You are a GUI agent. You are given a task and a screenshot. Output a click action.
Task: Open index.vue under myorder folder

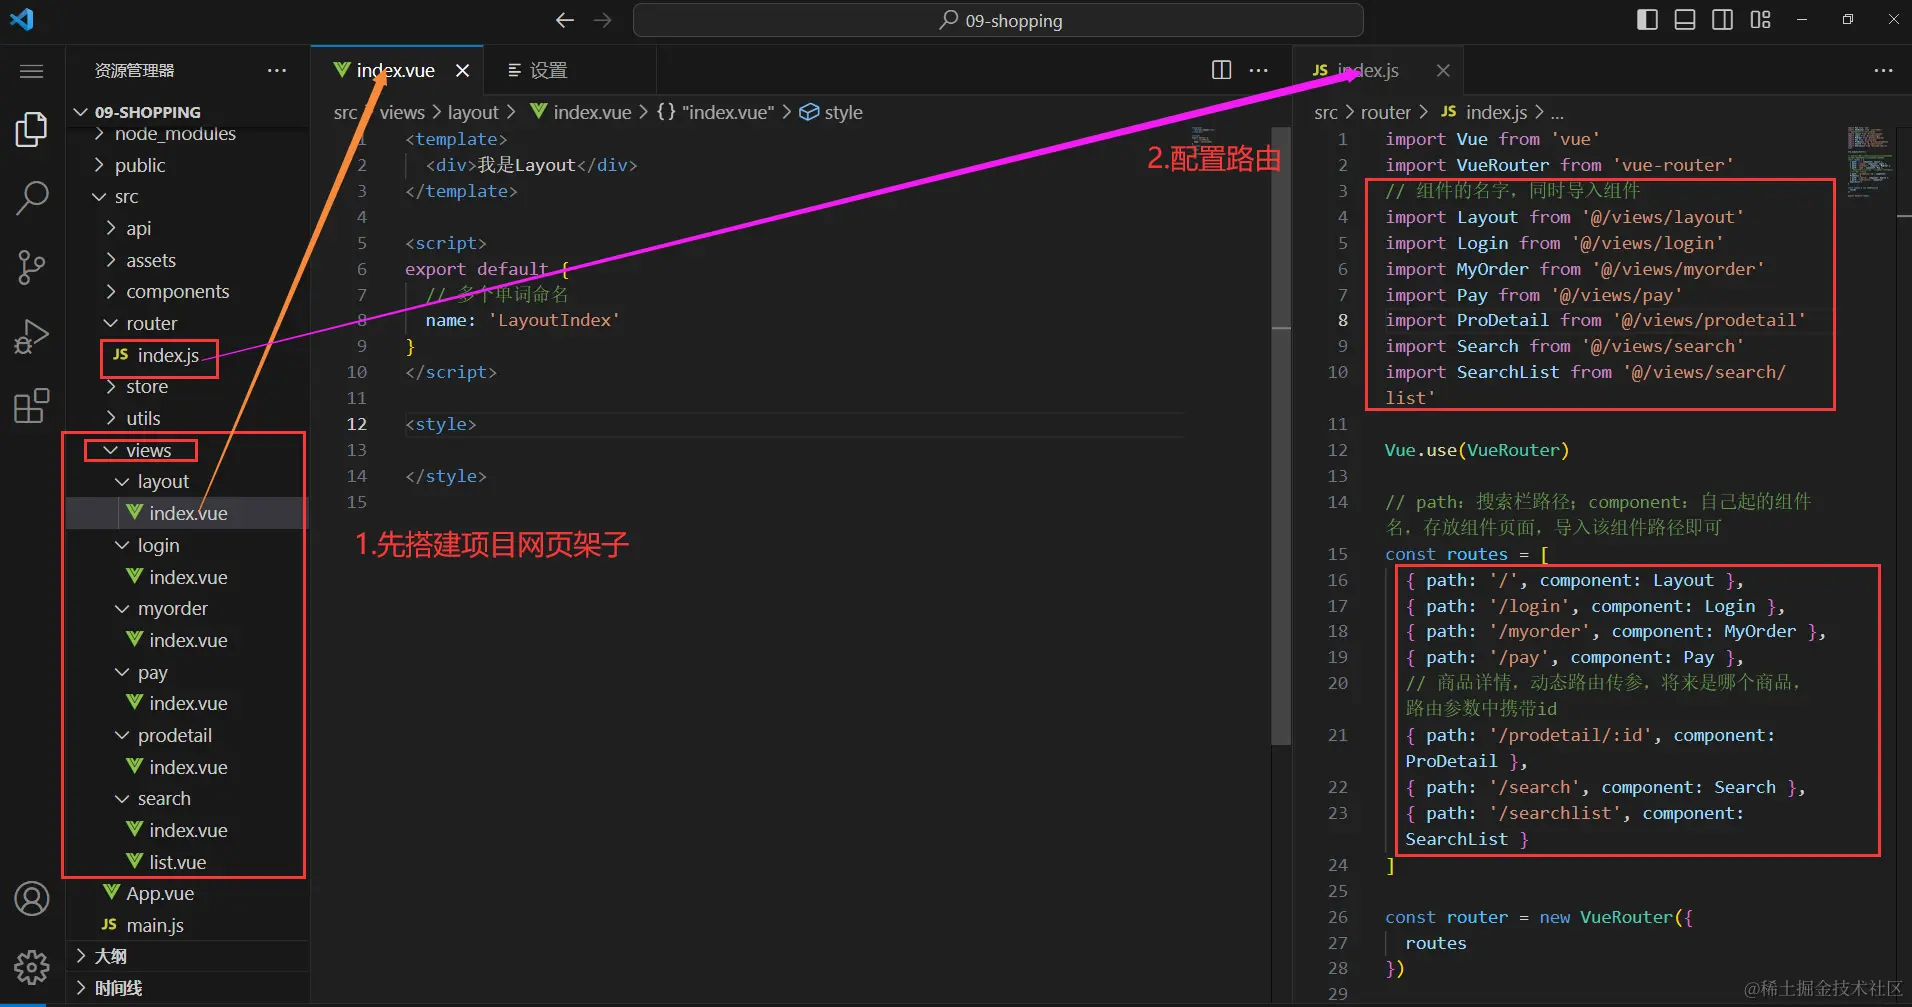(x=188, y=641)
